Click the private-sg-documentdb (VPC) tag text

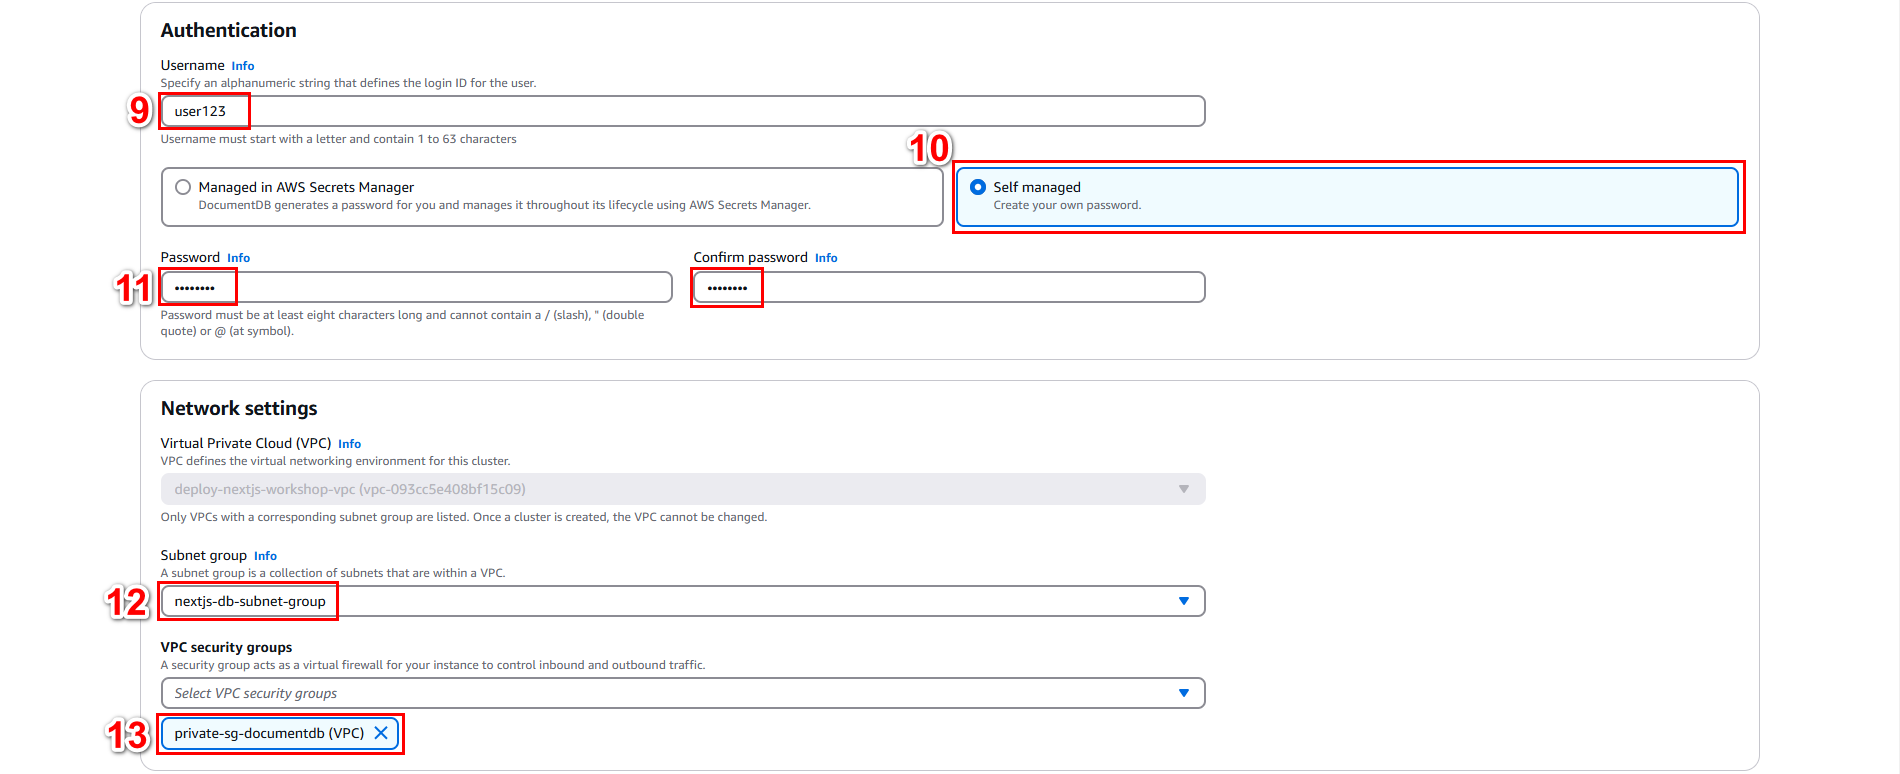[269, 733]
